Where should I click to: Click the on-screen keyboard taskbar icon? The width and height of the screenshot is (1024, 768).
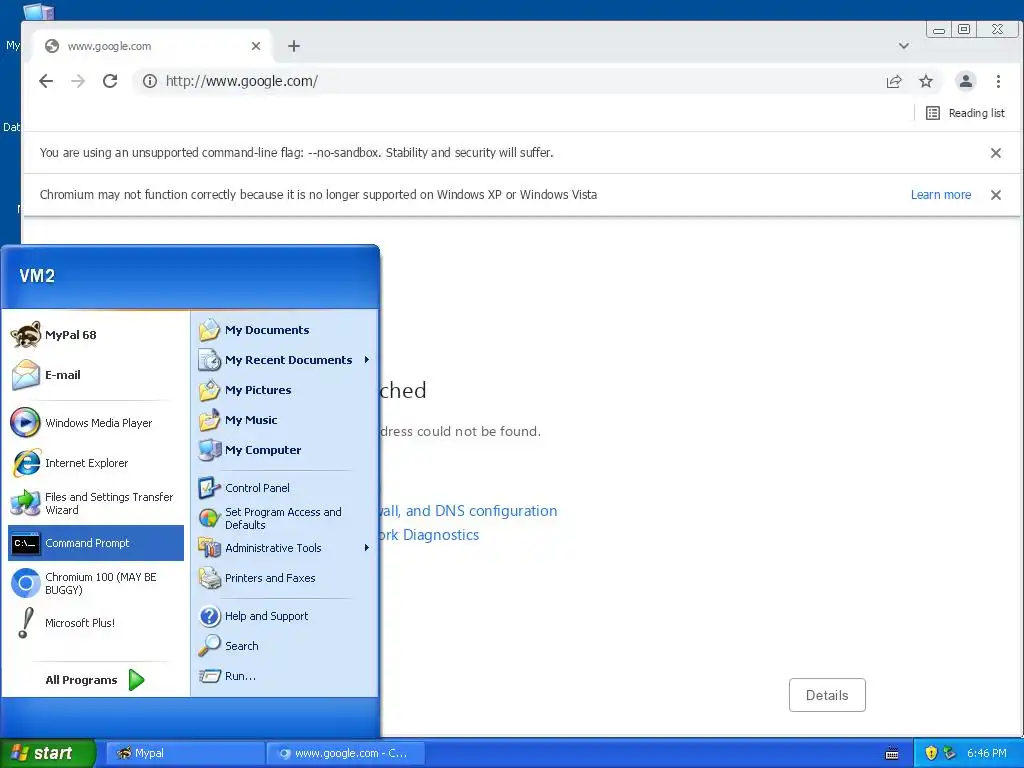(x=891, y=754)
